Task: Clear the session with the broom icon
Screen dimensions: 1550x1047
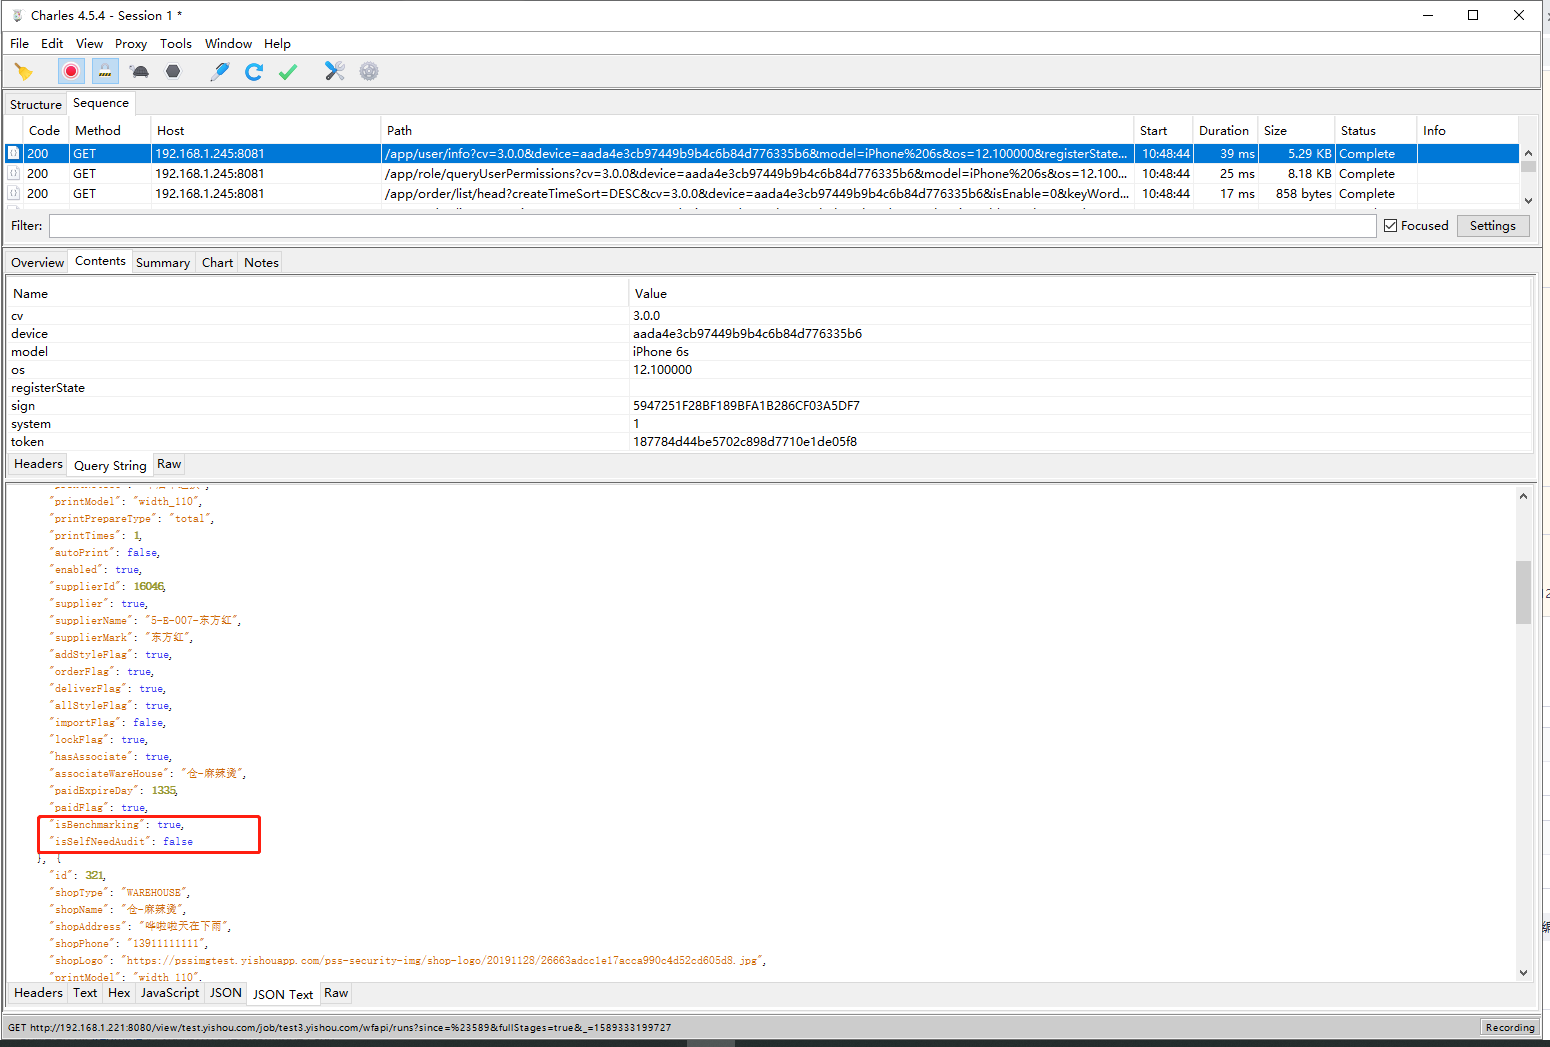Action: click(24, 71)
